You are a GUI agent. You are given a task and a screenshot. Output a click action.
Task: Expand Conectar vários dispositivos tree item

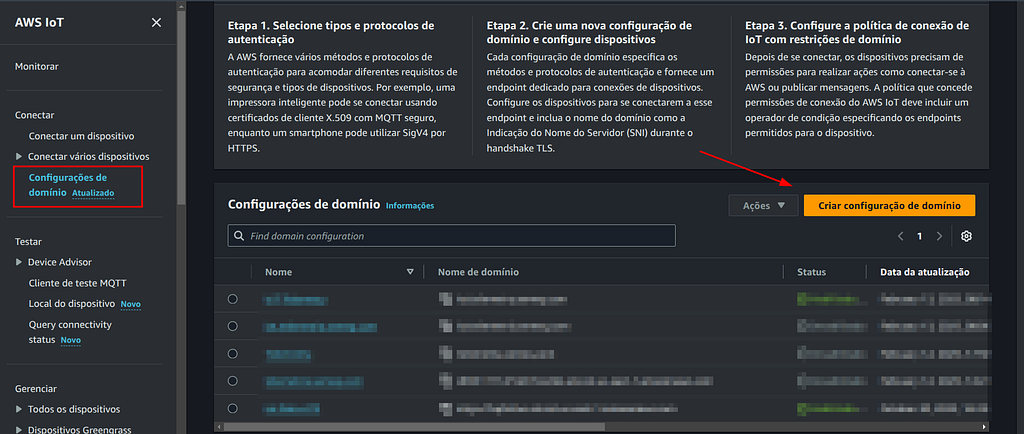[19, 157]
